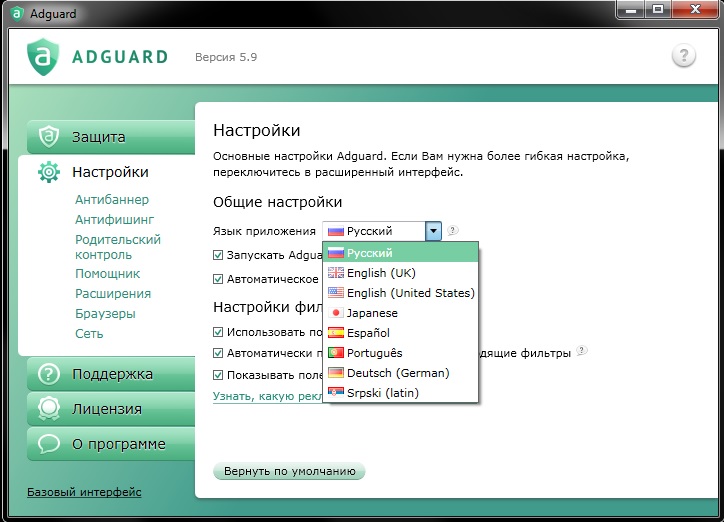724x522 pixels.
Task: Click the Russian flag in the dropdown list
Action: (336, 253)
